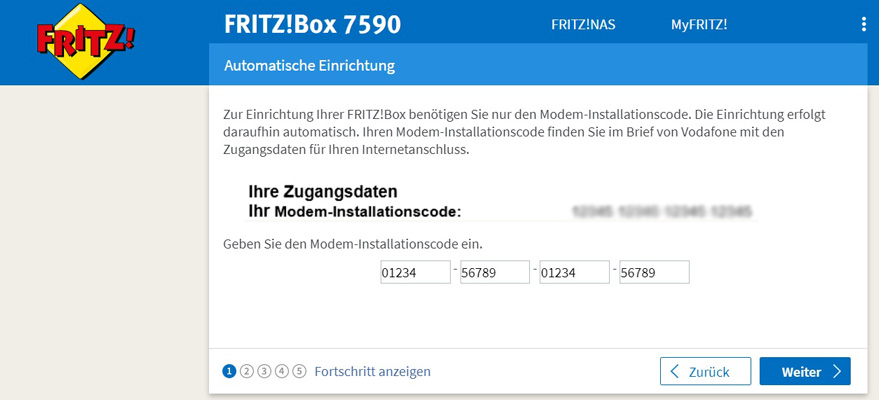Click the FRITZ! logo
879x400 pixels.
click(x=84, y=41)
